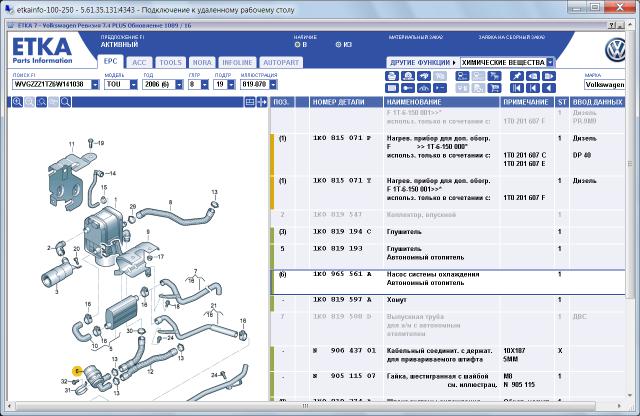The width and height of the screenshot is (640, 416).
Task: Select part number 1K0 815 071 T
Action: tap(342, 180)
